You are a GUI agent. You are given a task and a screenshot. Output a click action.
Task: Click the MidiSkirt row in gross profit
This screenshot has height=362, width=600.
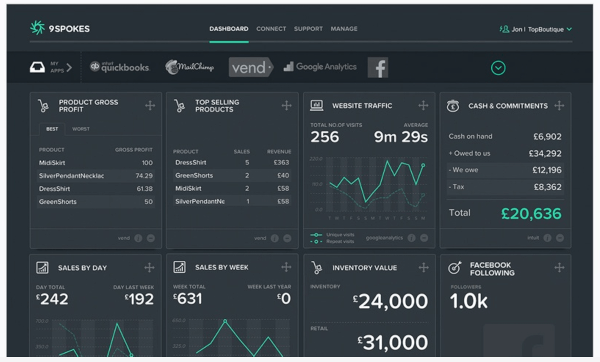click(96, 163)
